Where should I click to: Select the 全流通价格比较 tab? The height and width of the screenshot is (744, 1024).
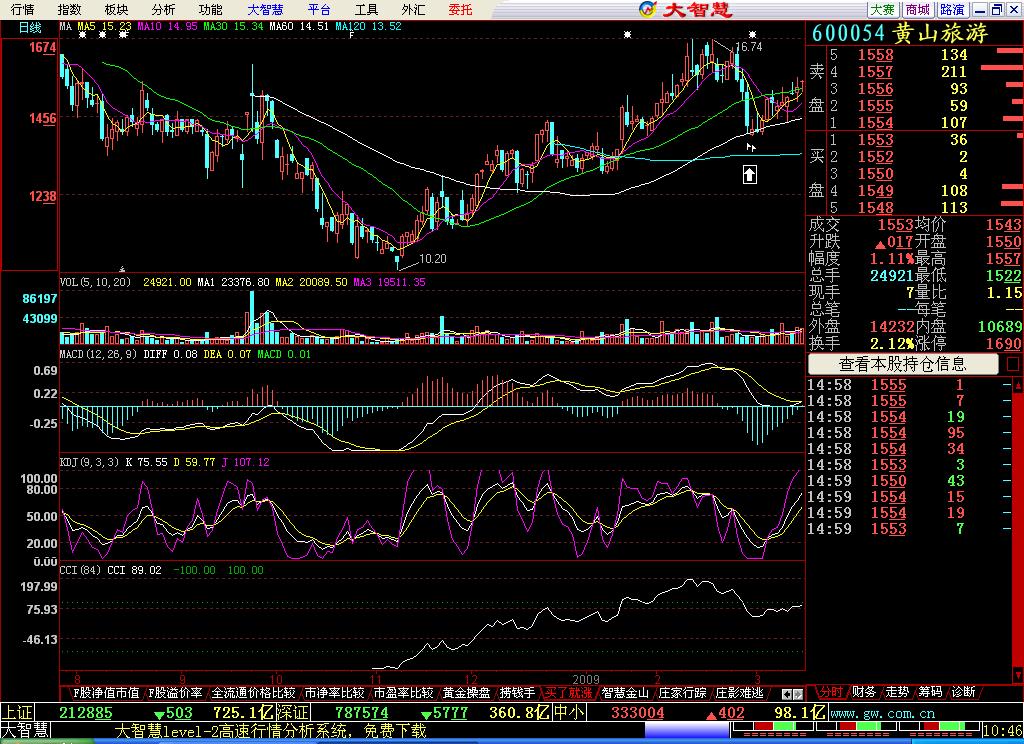(253, 693)
